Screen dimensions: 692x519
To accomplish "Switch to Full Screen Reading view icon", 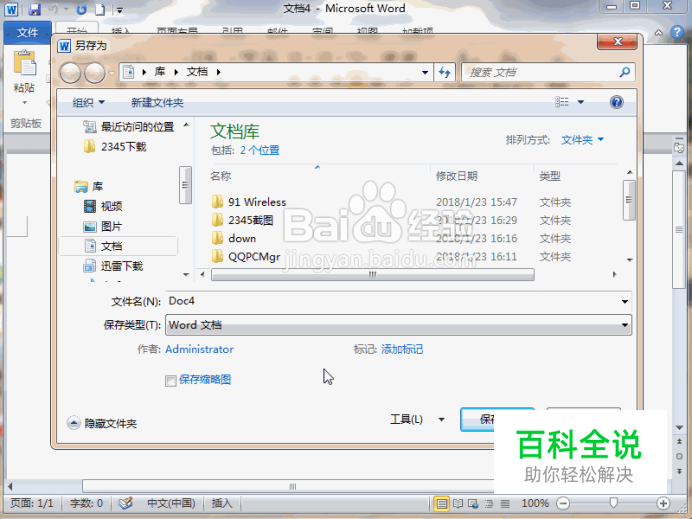I will pos(458,503).
